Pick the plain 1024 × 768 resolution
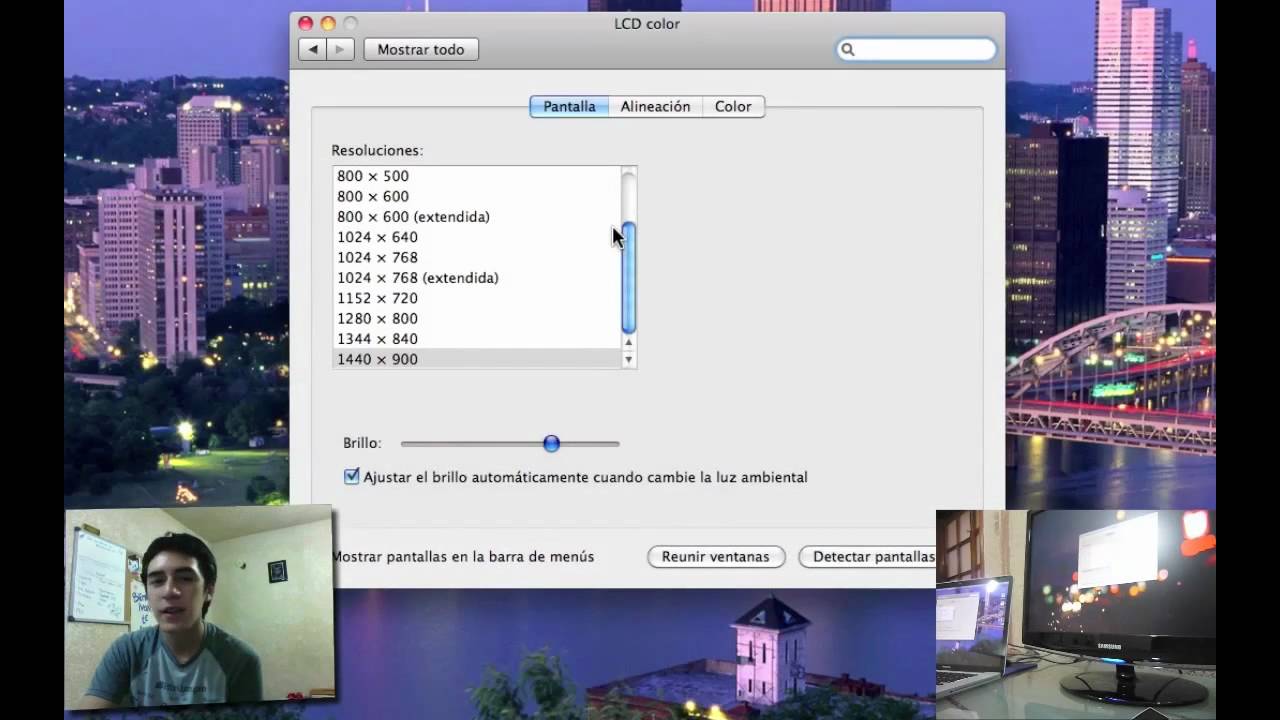Viewport: 1280px width, 720px height. [x=476, y=257]
